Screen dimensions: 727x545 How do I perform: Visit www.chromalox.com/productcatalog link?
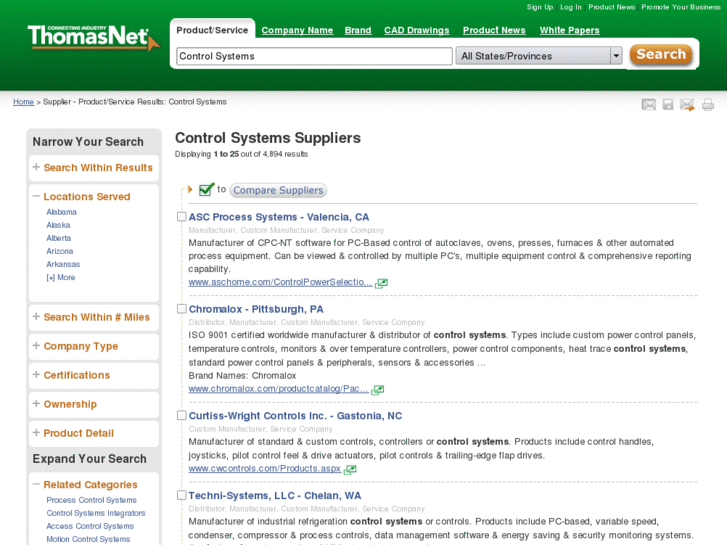[278, 389]
